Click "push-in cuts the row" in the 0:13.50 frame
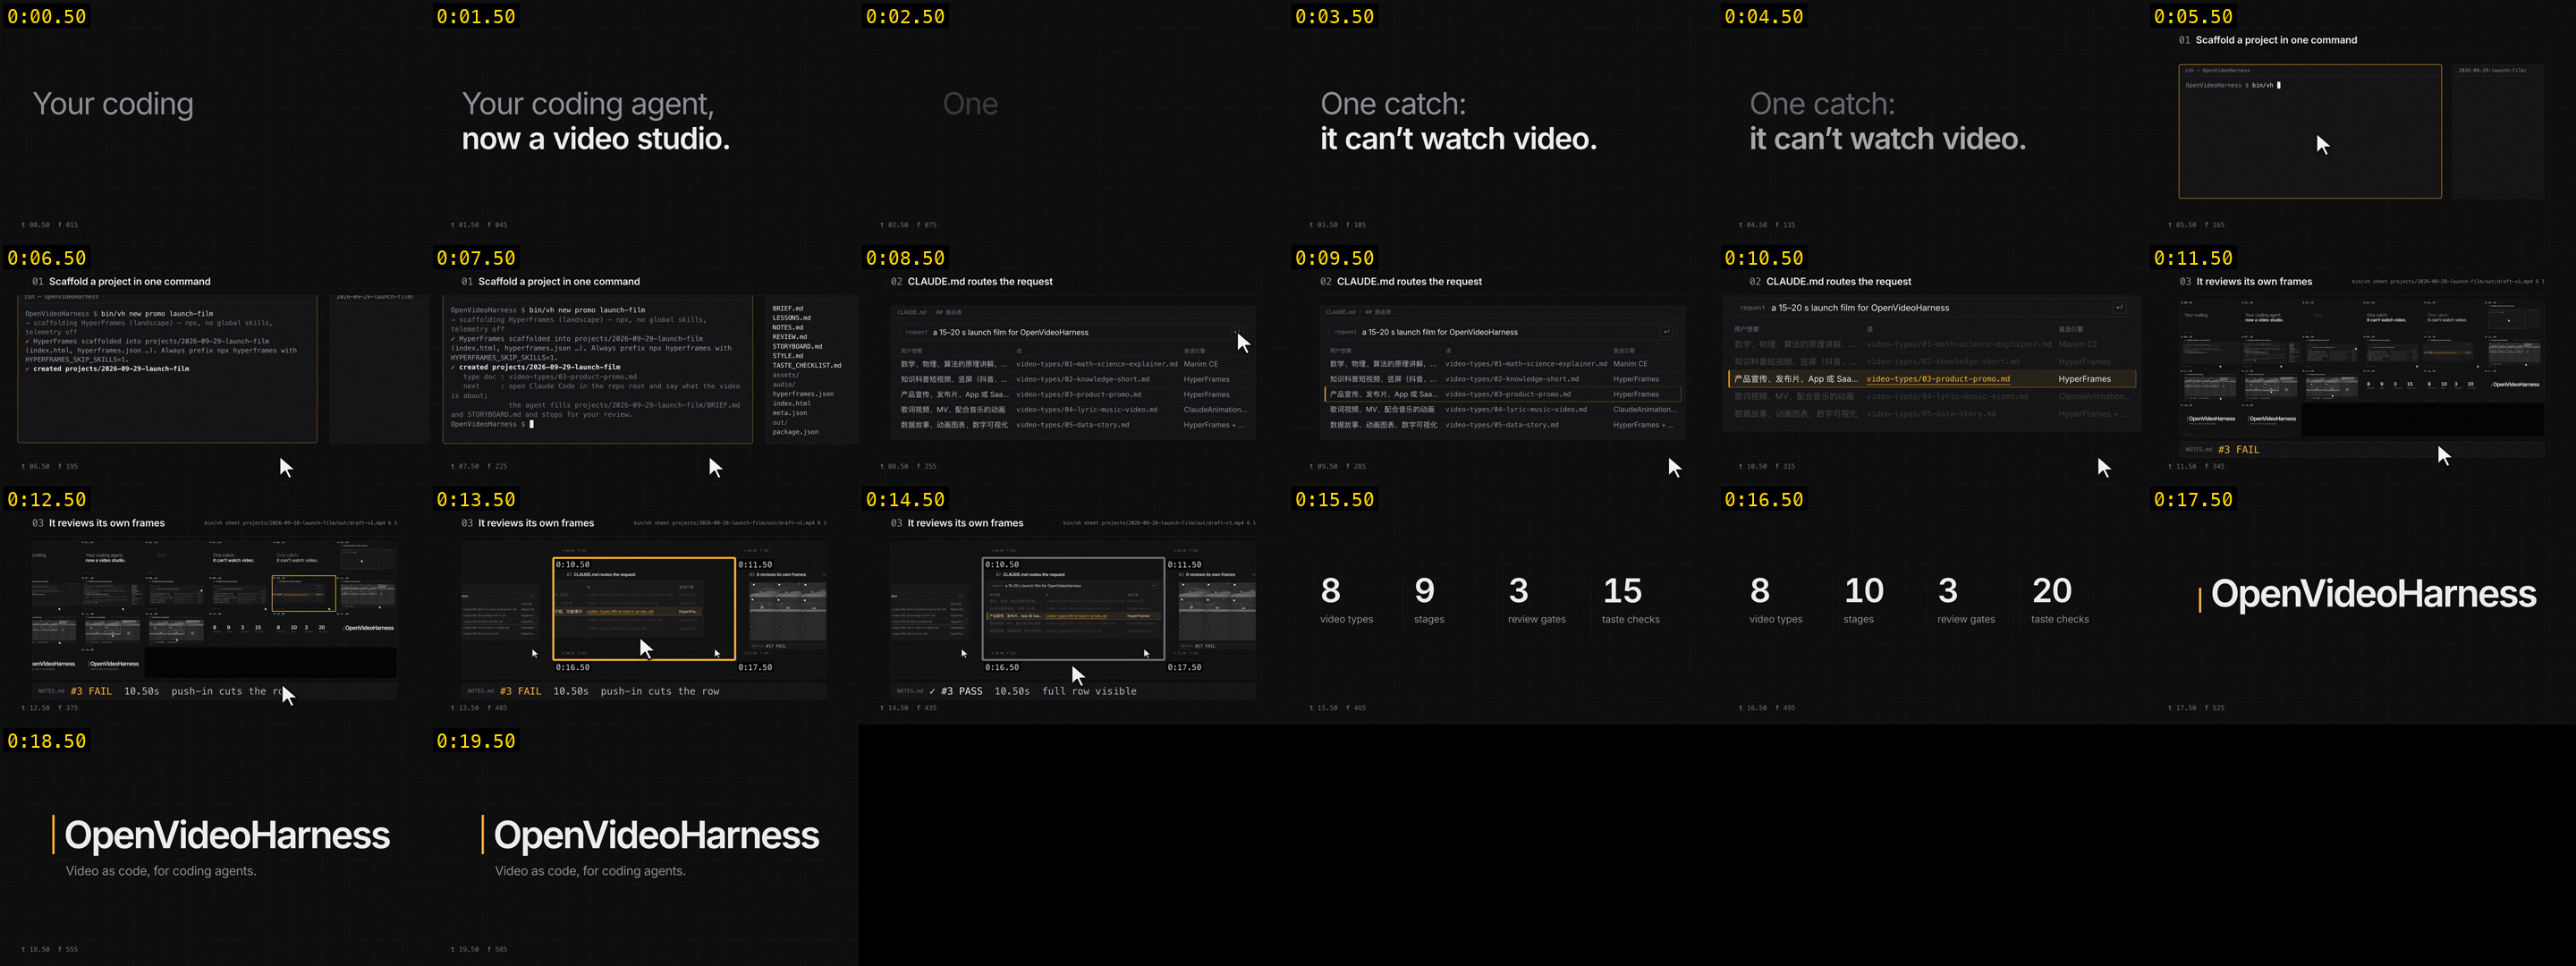This screenshot has height=966, width=2576. [659, 691]
